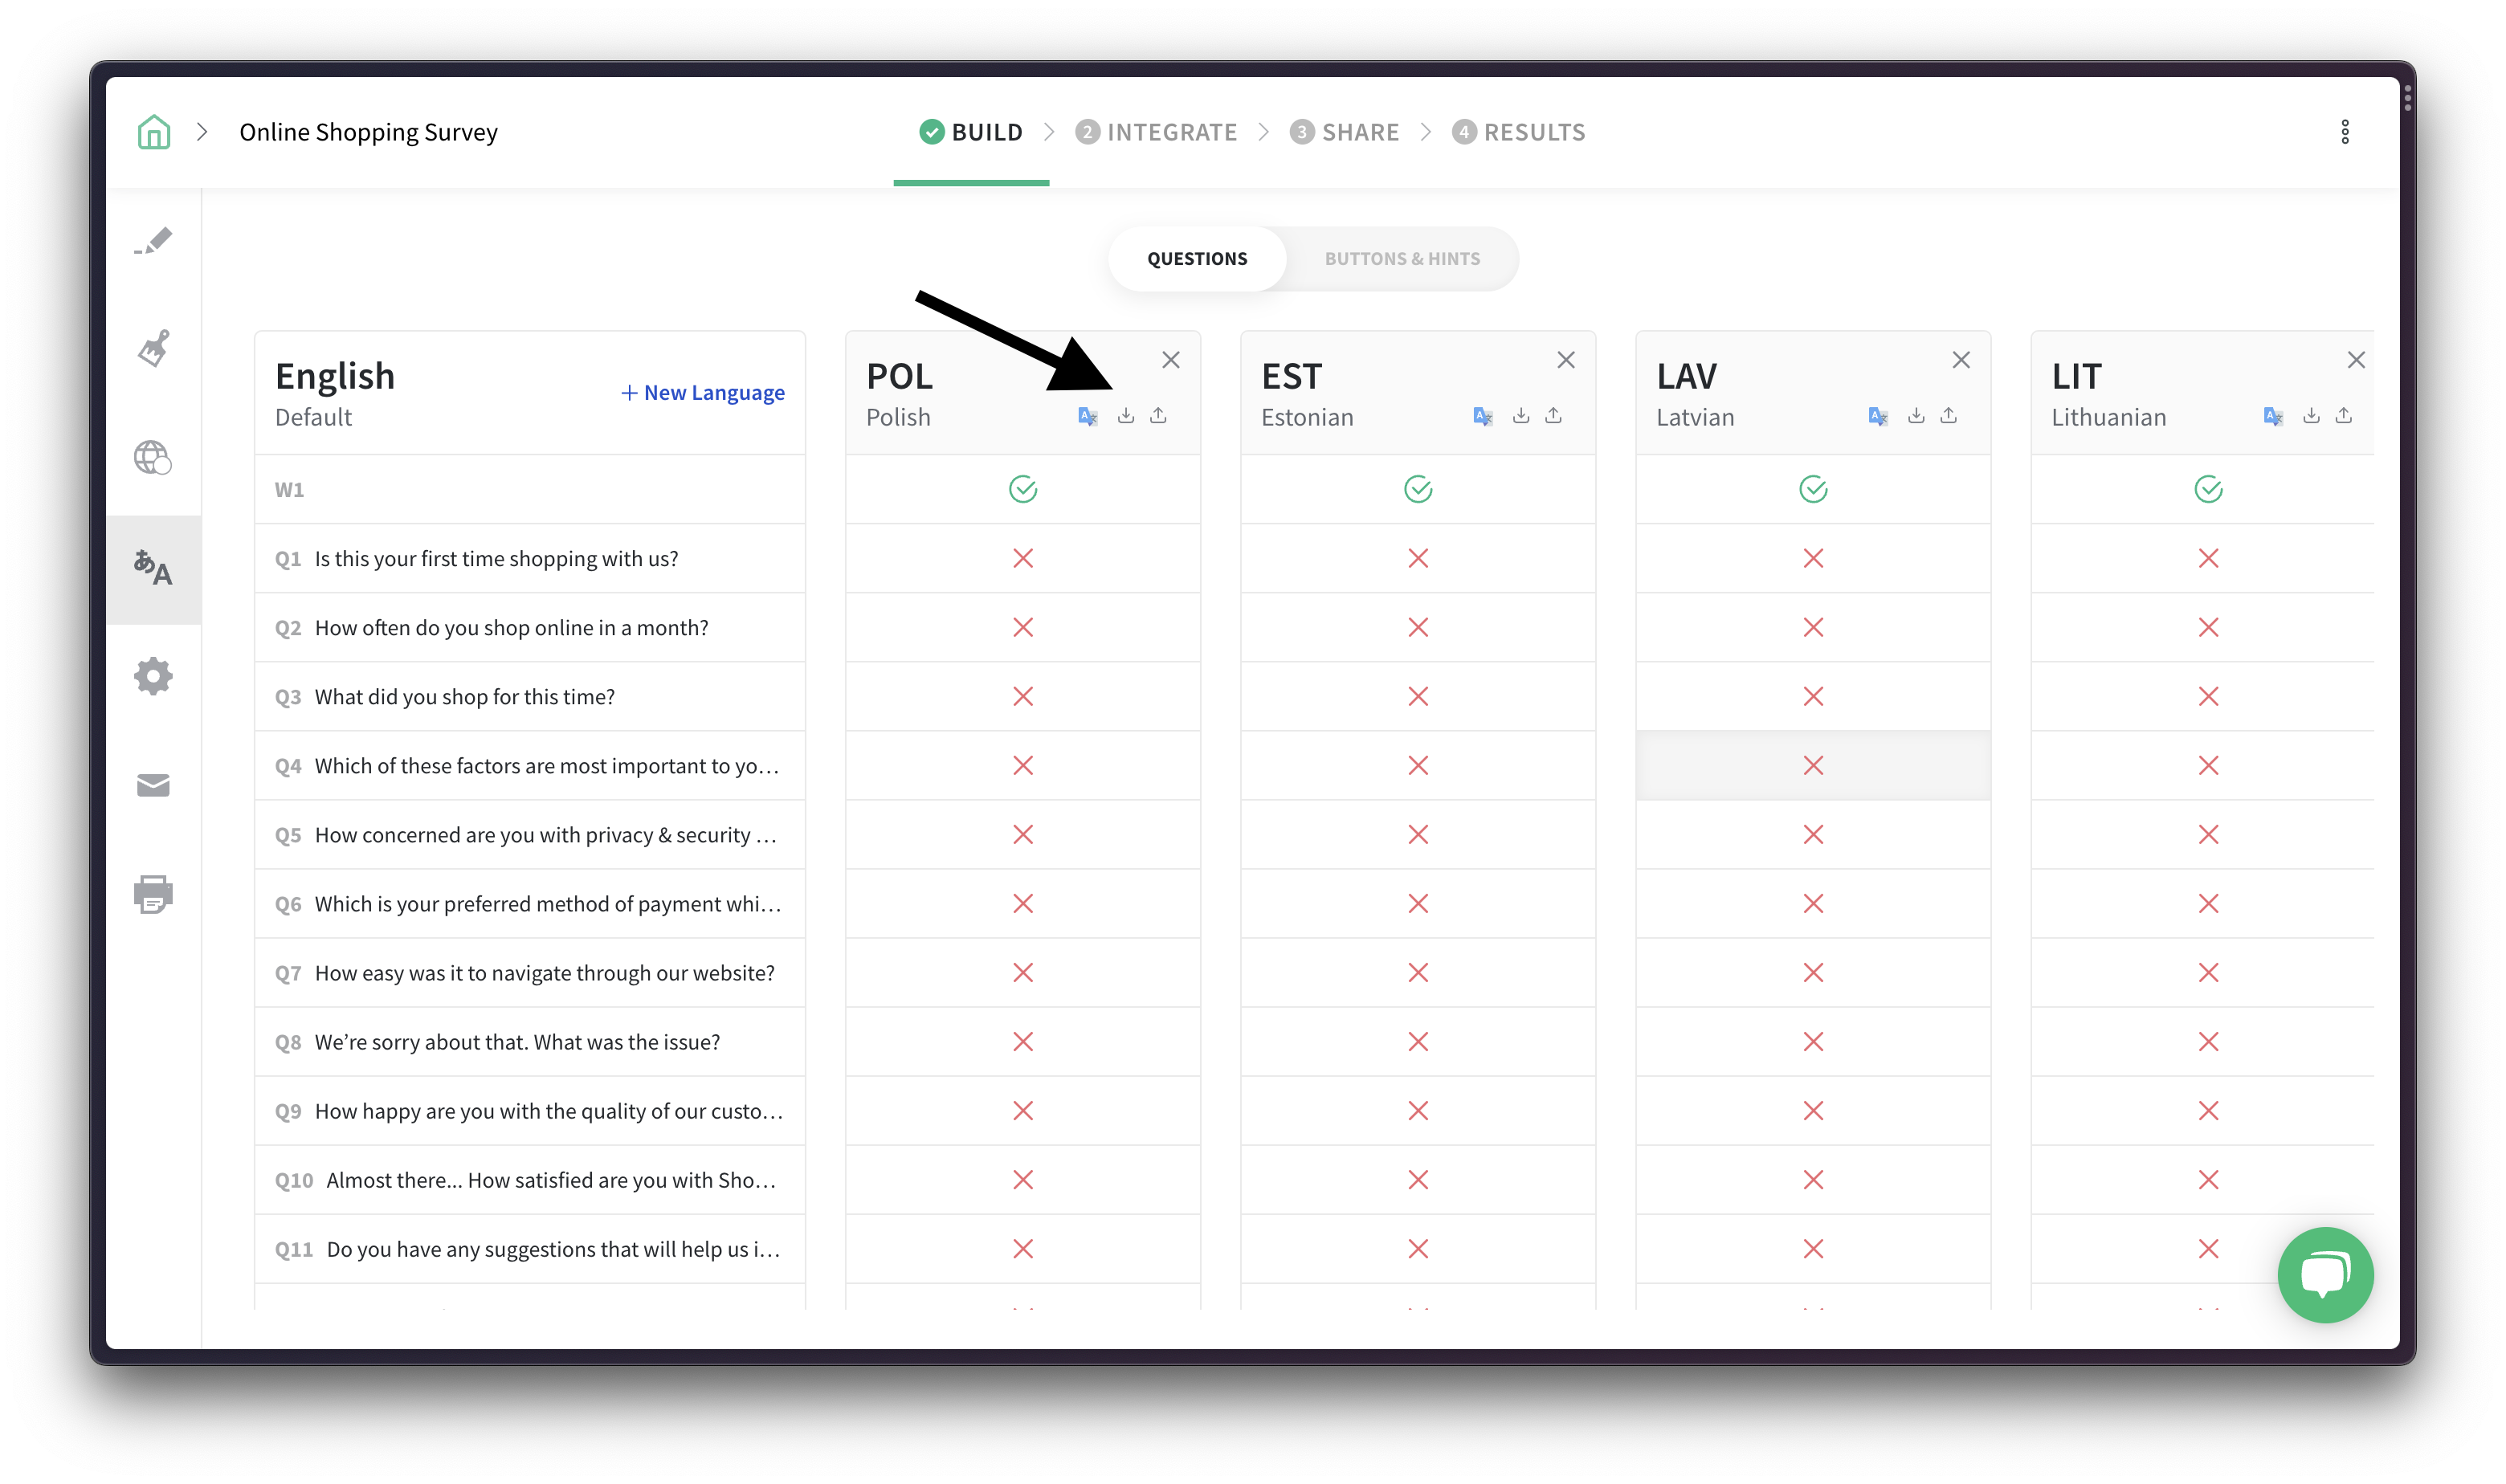
Task: Open W1 green check in Lithuanian column
Action: point(2208,489)
